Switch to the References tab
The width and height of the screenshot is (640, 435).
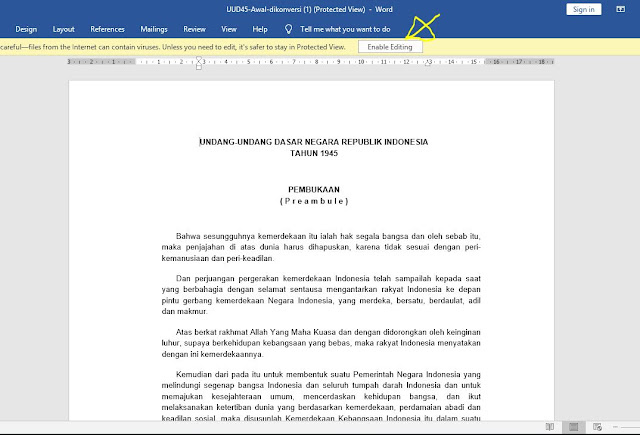[107, 29]
